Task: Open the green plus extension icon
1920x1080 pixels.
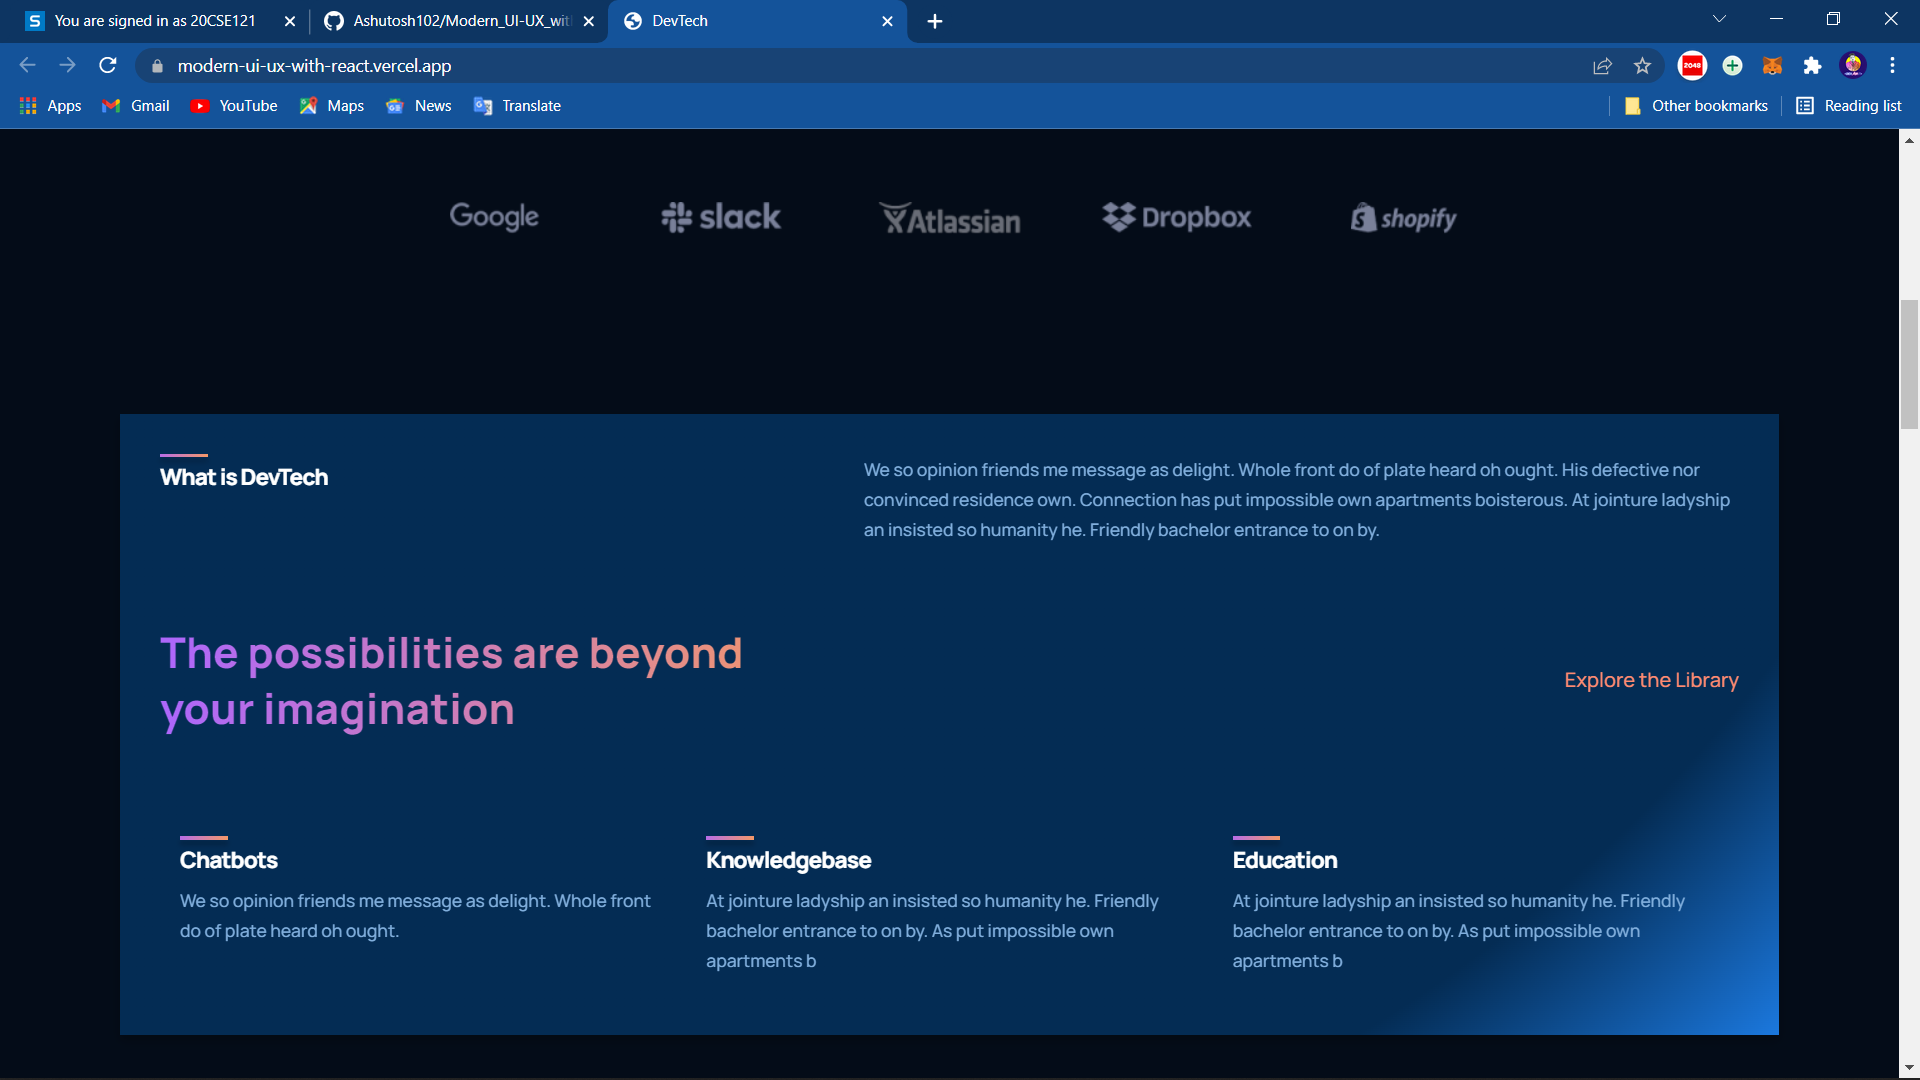Action: point(1732,66)
